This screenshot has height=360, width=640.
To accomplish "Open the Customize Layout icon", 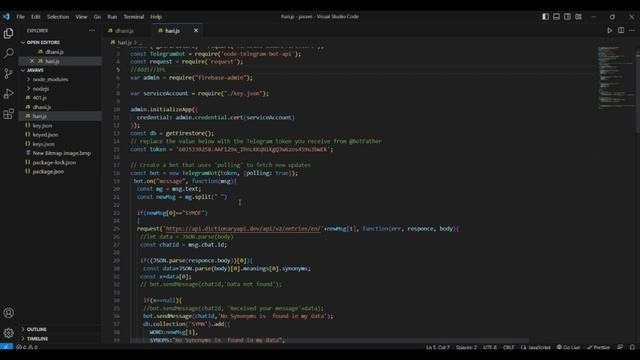I will (x=578, y=17).
